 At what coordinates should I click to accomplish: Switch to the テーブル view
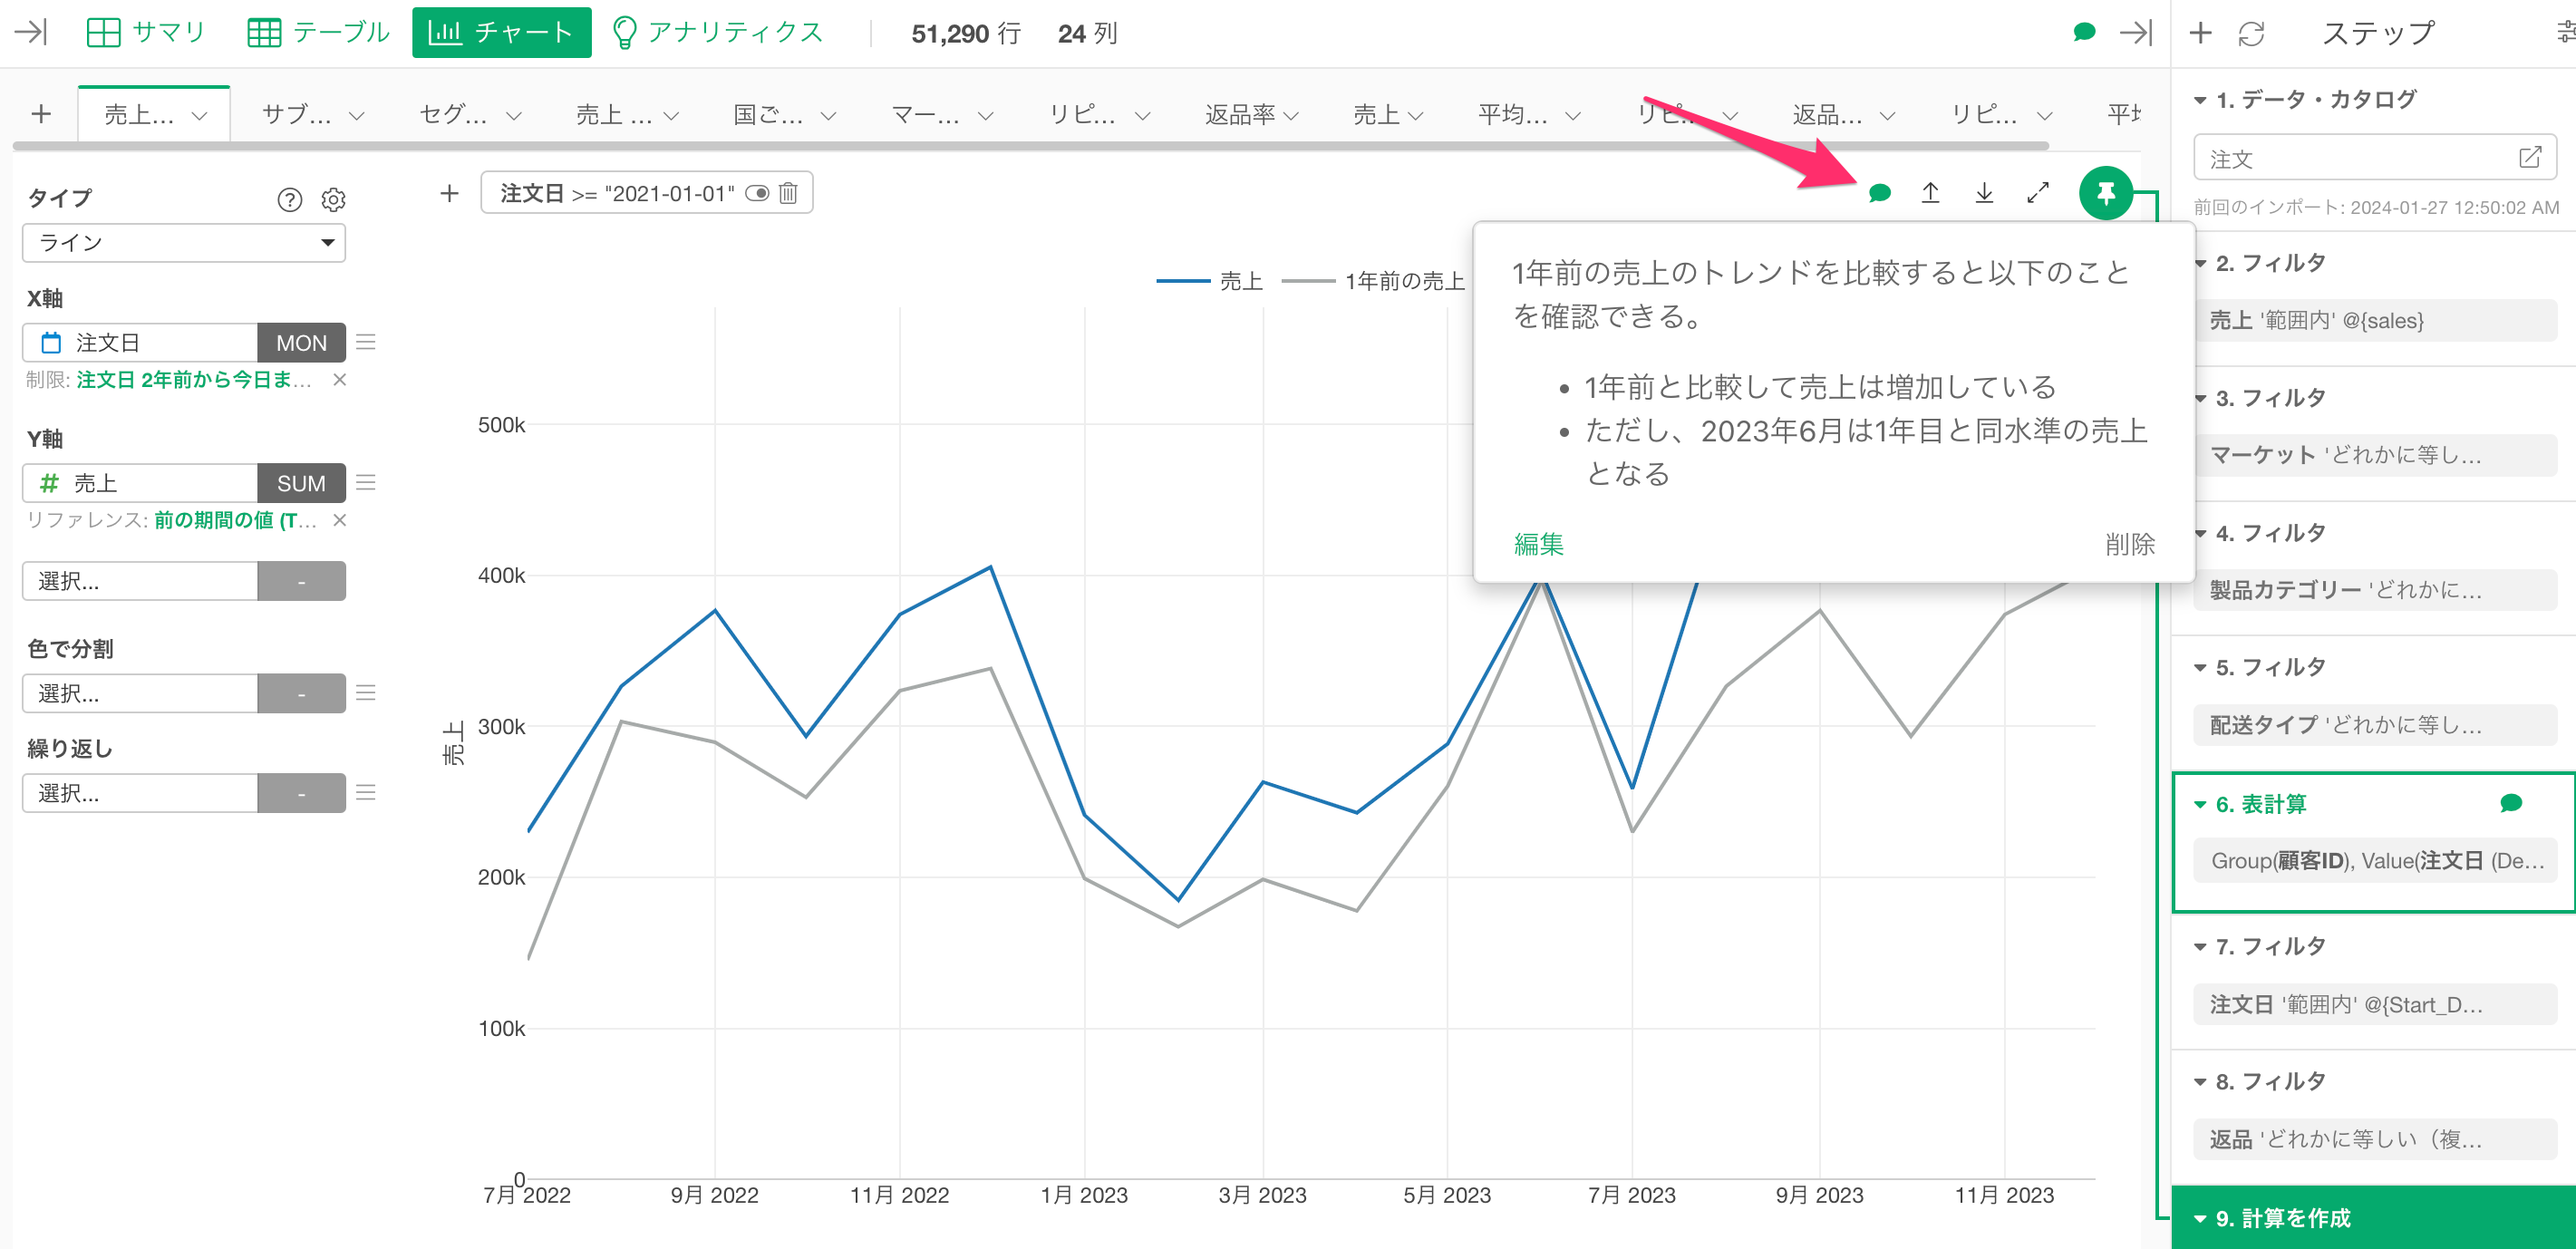(319, 32)
